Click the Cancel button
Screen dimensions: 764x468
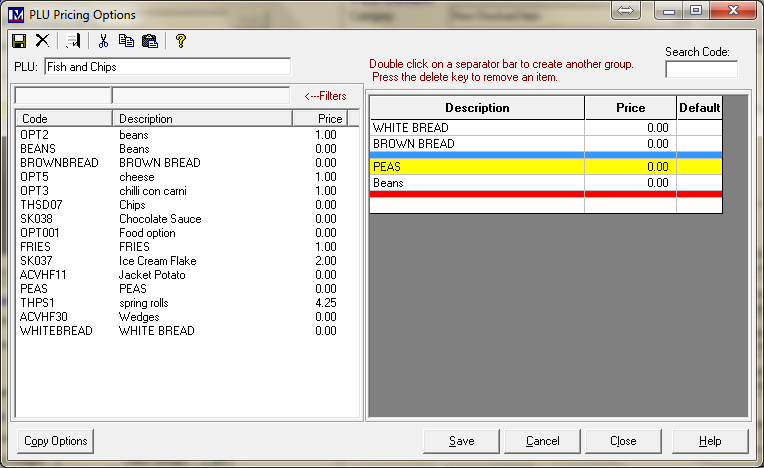(x=542, y=441)
